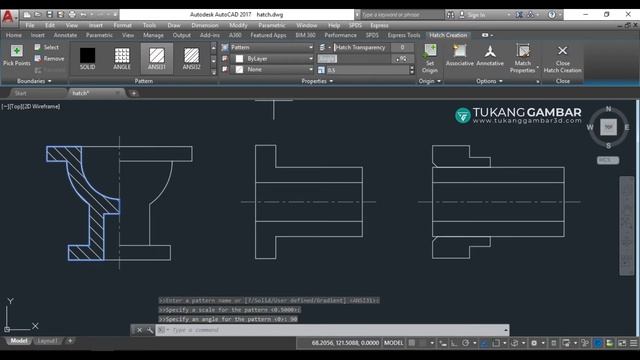The width and height of the screenshot is (640, 360).
Task: Click the hatch angle input field
Action: pyautogui.click(x=403, y=59)
